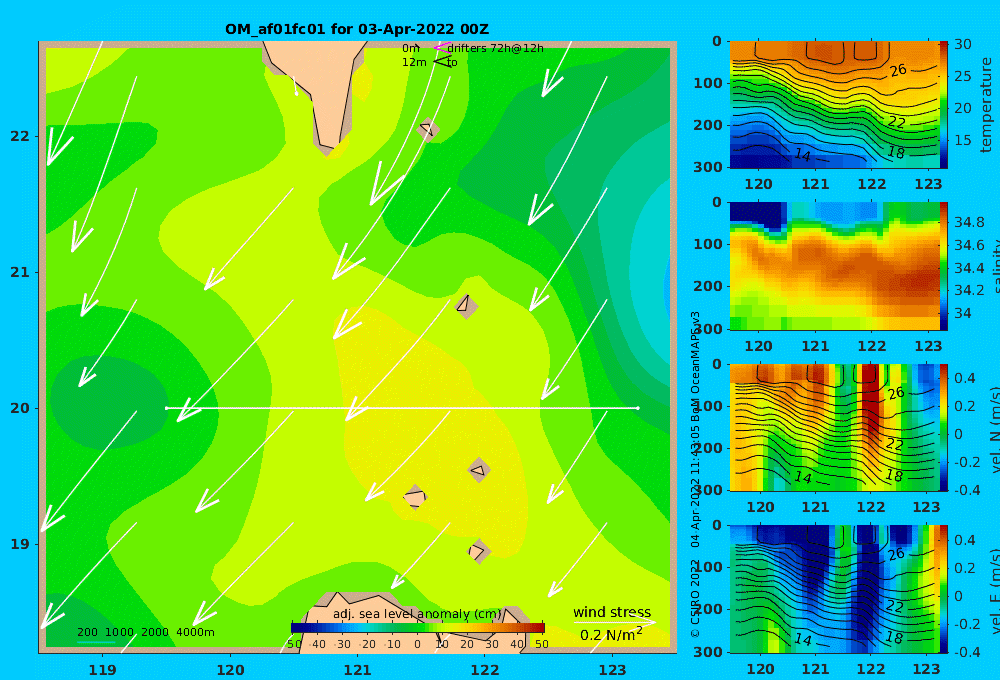Image resolution: width=1000 pixels, height=680 pixels.
Task: Click the 'wind stress' label
Action: 612,612
